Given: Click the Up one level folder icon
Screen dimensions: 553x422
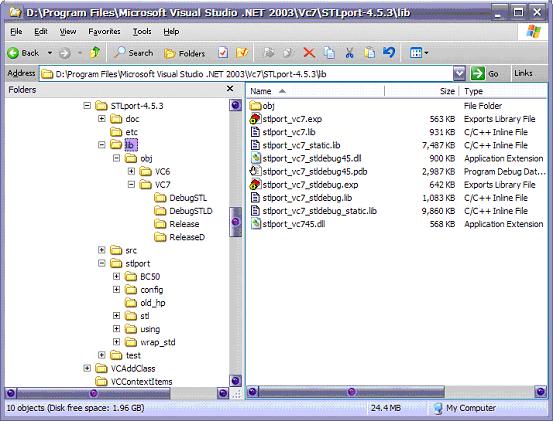Looking at the screenshot, I should coord(95,53).
